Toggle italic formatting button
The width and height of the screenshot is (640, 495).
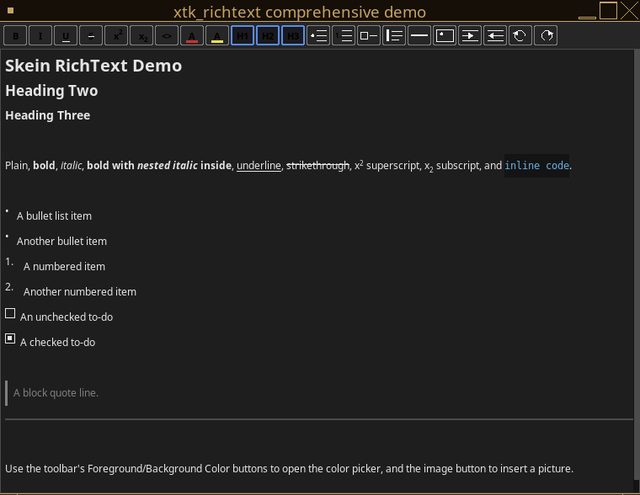(40, 36)
